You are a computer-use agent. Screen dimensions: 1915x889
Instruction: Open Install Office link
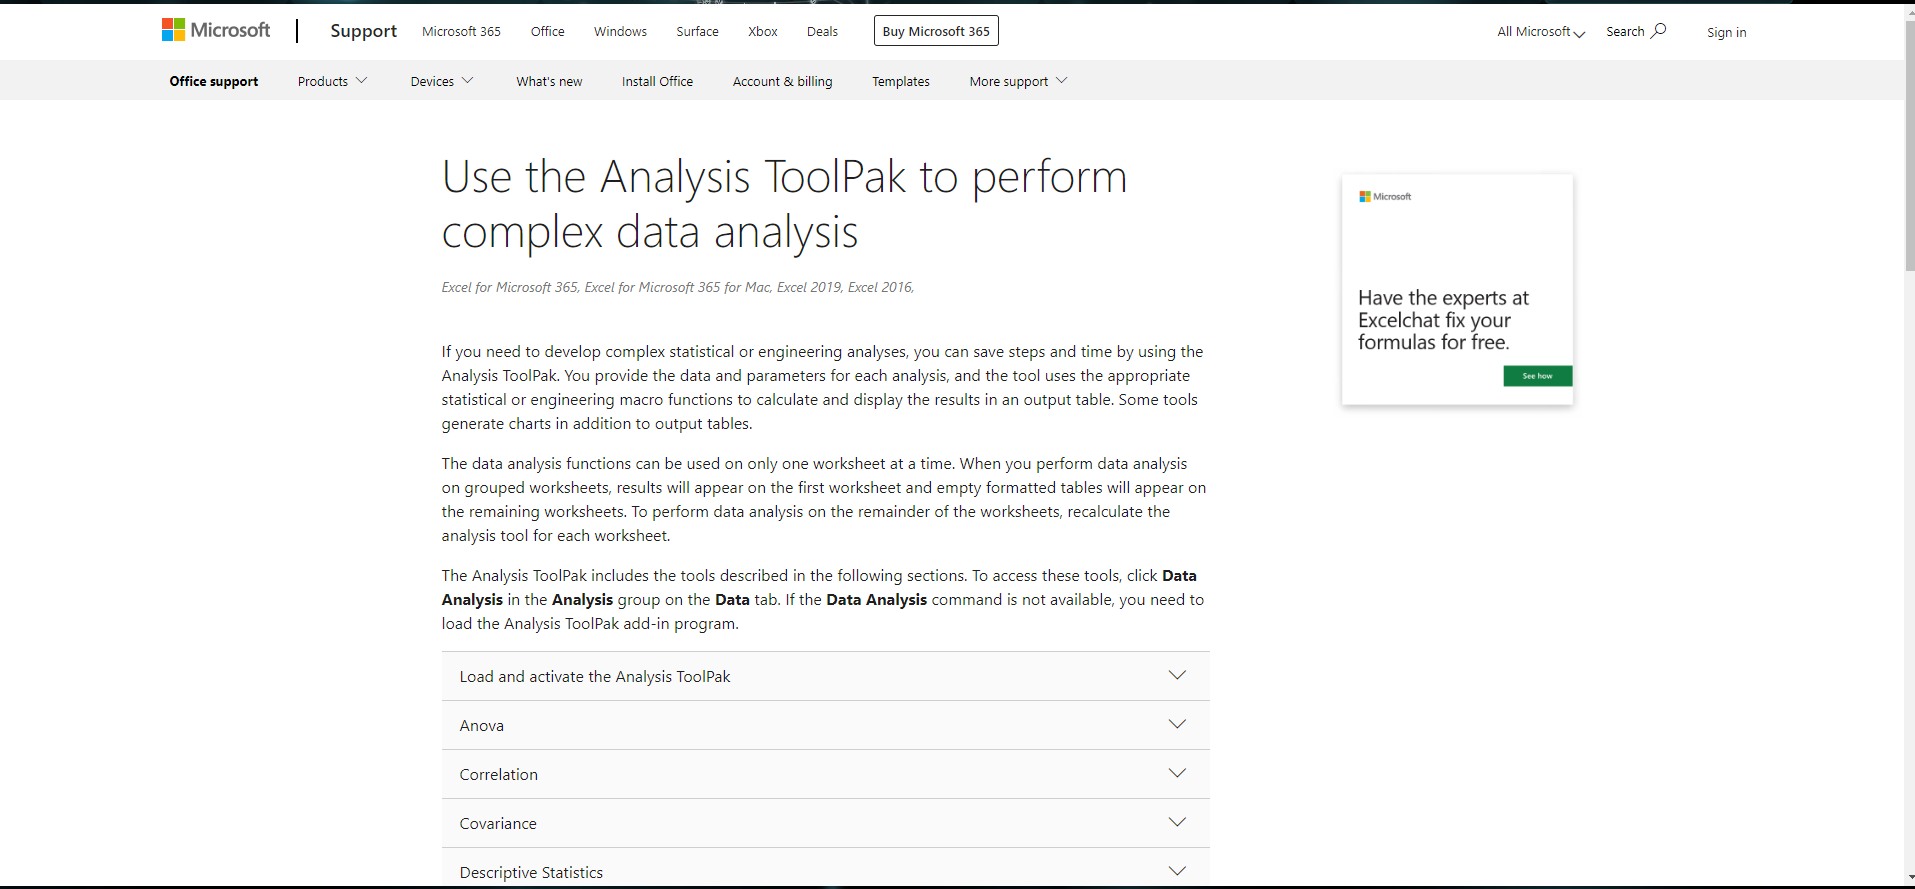coord(657,82)
